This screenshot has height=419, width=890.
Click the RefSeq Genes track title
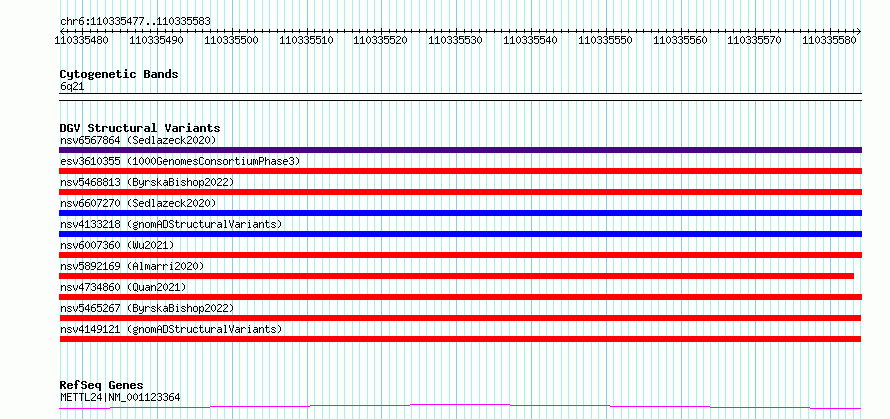(x=102, y=386)
